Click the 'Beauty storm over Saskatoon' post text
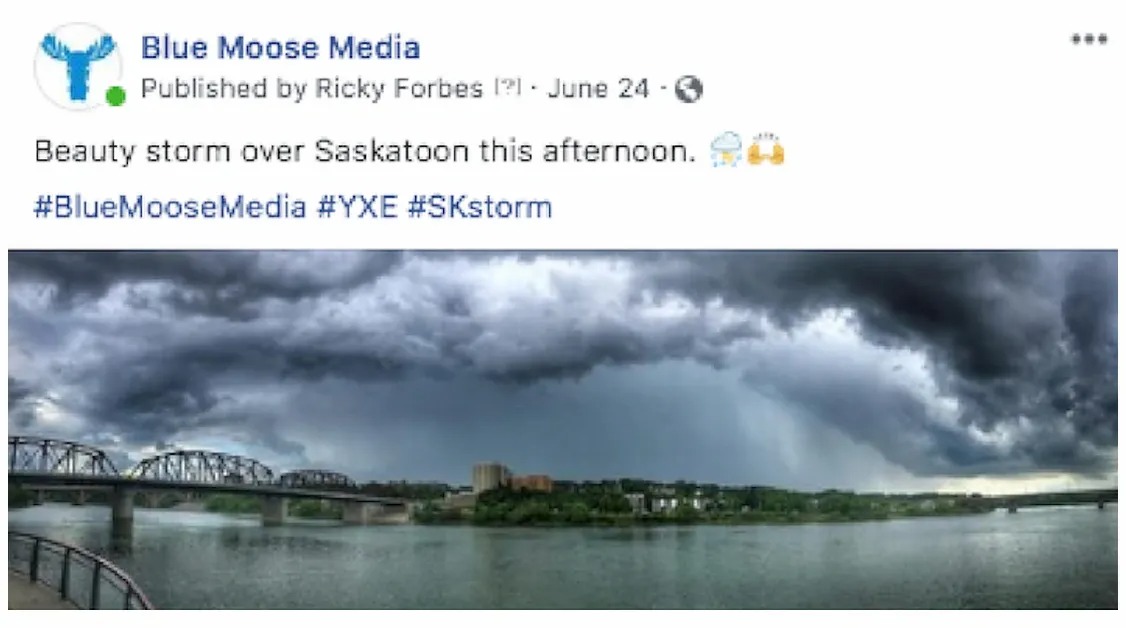Image resolution: width=1126 pixels, height=628 pixels. [365, 151]
